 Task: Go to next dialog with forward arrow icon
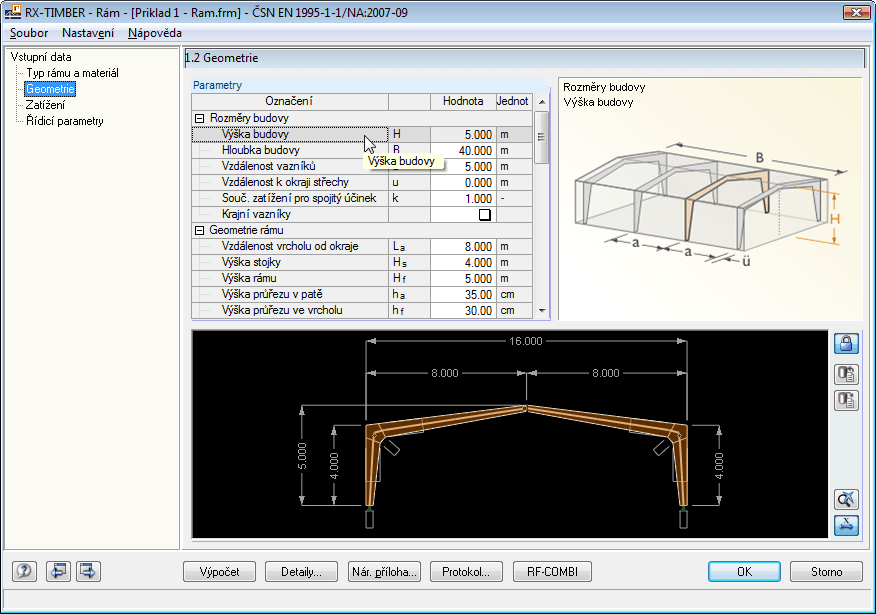click(87, 571)
